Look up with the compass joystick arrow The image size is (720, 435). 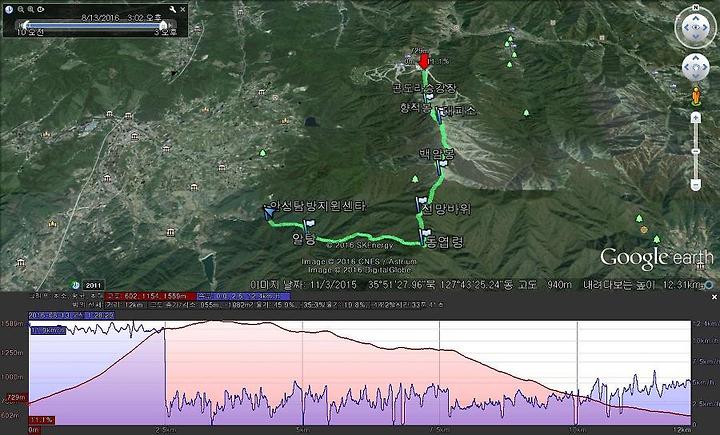tap(696, 18)
